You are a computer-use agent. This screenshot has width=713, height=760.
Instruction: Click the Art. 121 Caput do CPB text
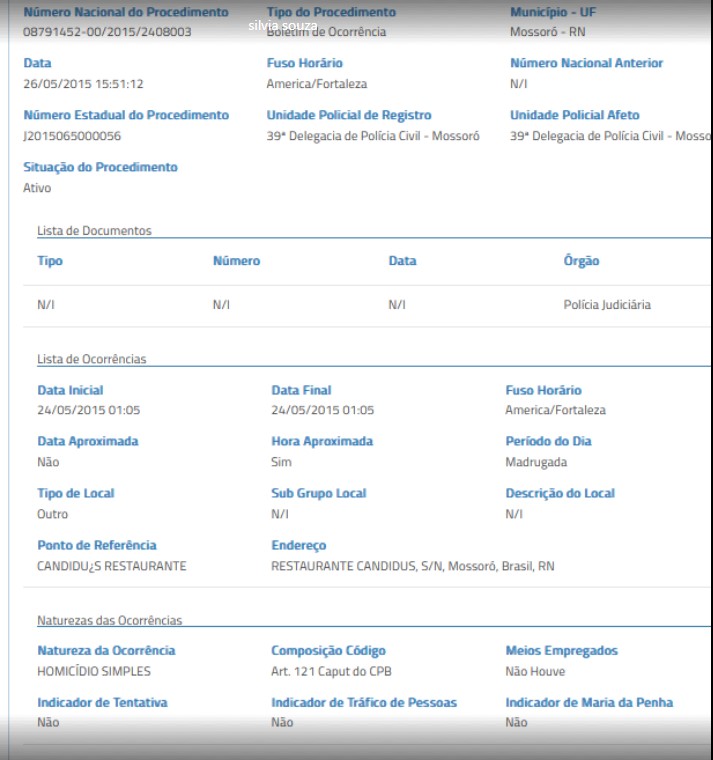[x=331, y=671]
